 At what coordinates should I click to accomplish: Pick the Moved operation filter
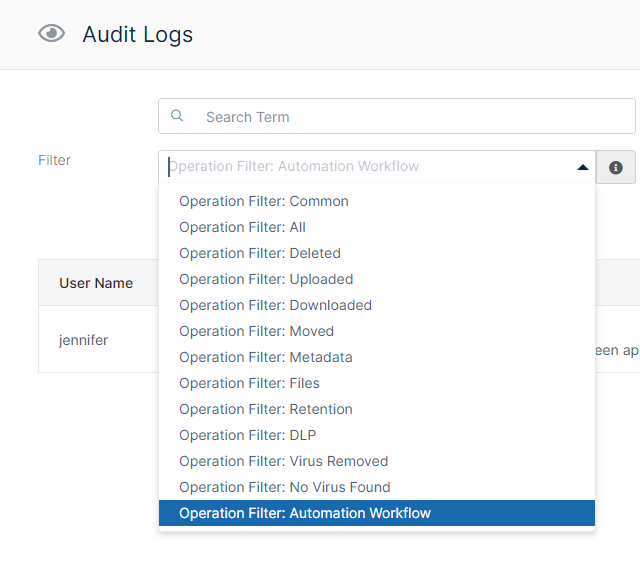[256, 331]
